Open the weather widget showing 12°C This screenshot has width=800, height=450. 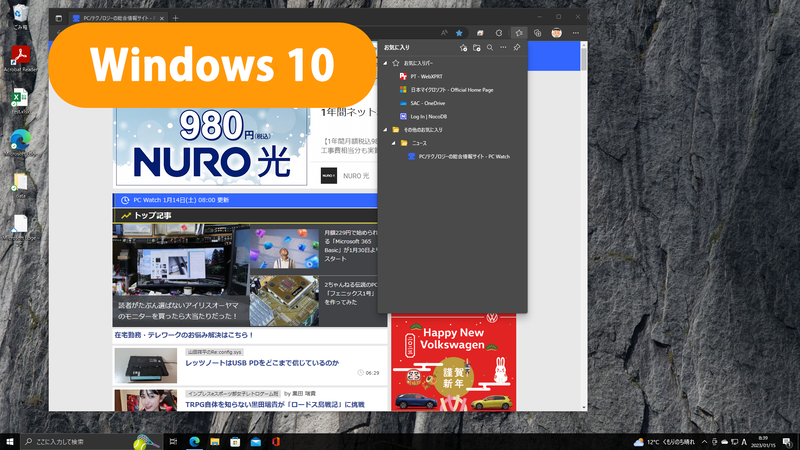[664, 442]
